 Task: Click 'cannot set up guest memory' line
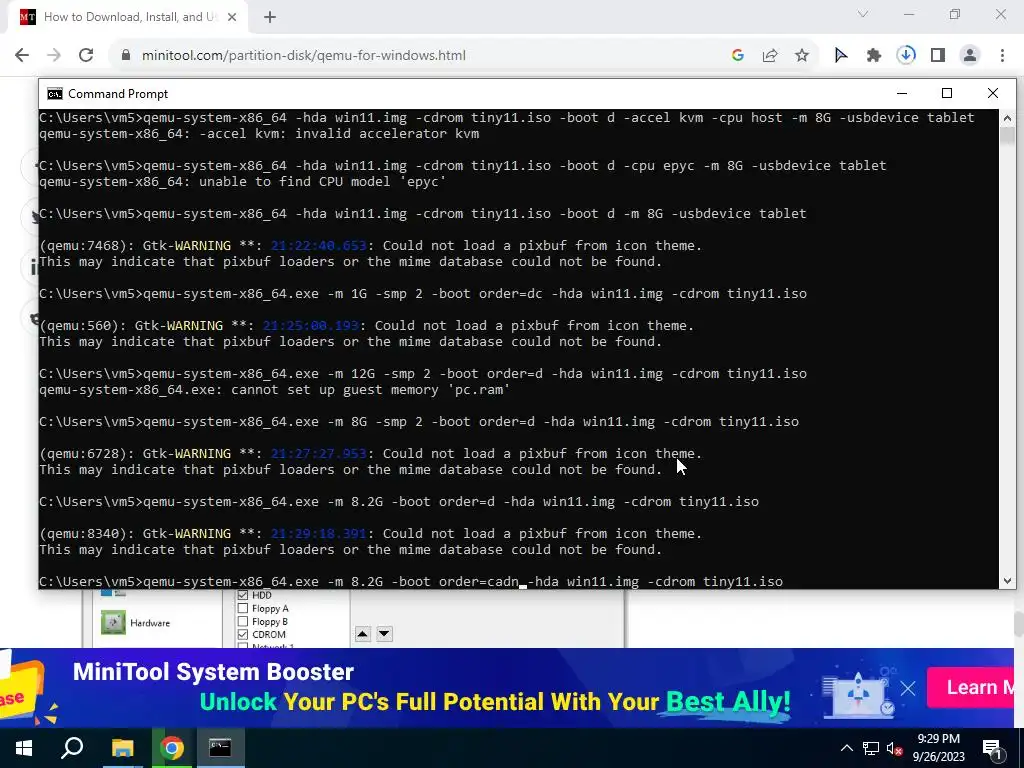point(274,390)
